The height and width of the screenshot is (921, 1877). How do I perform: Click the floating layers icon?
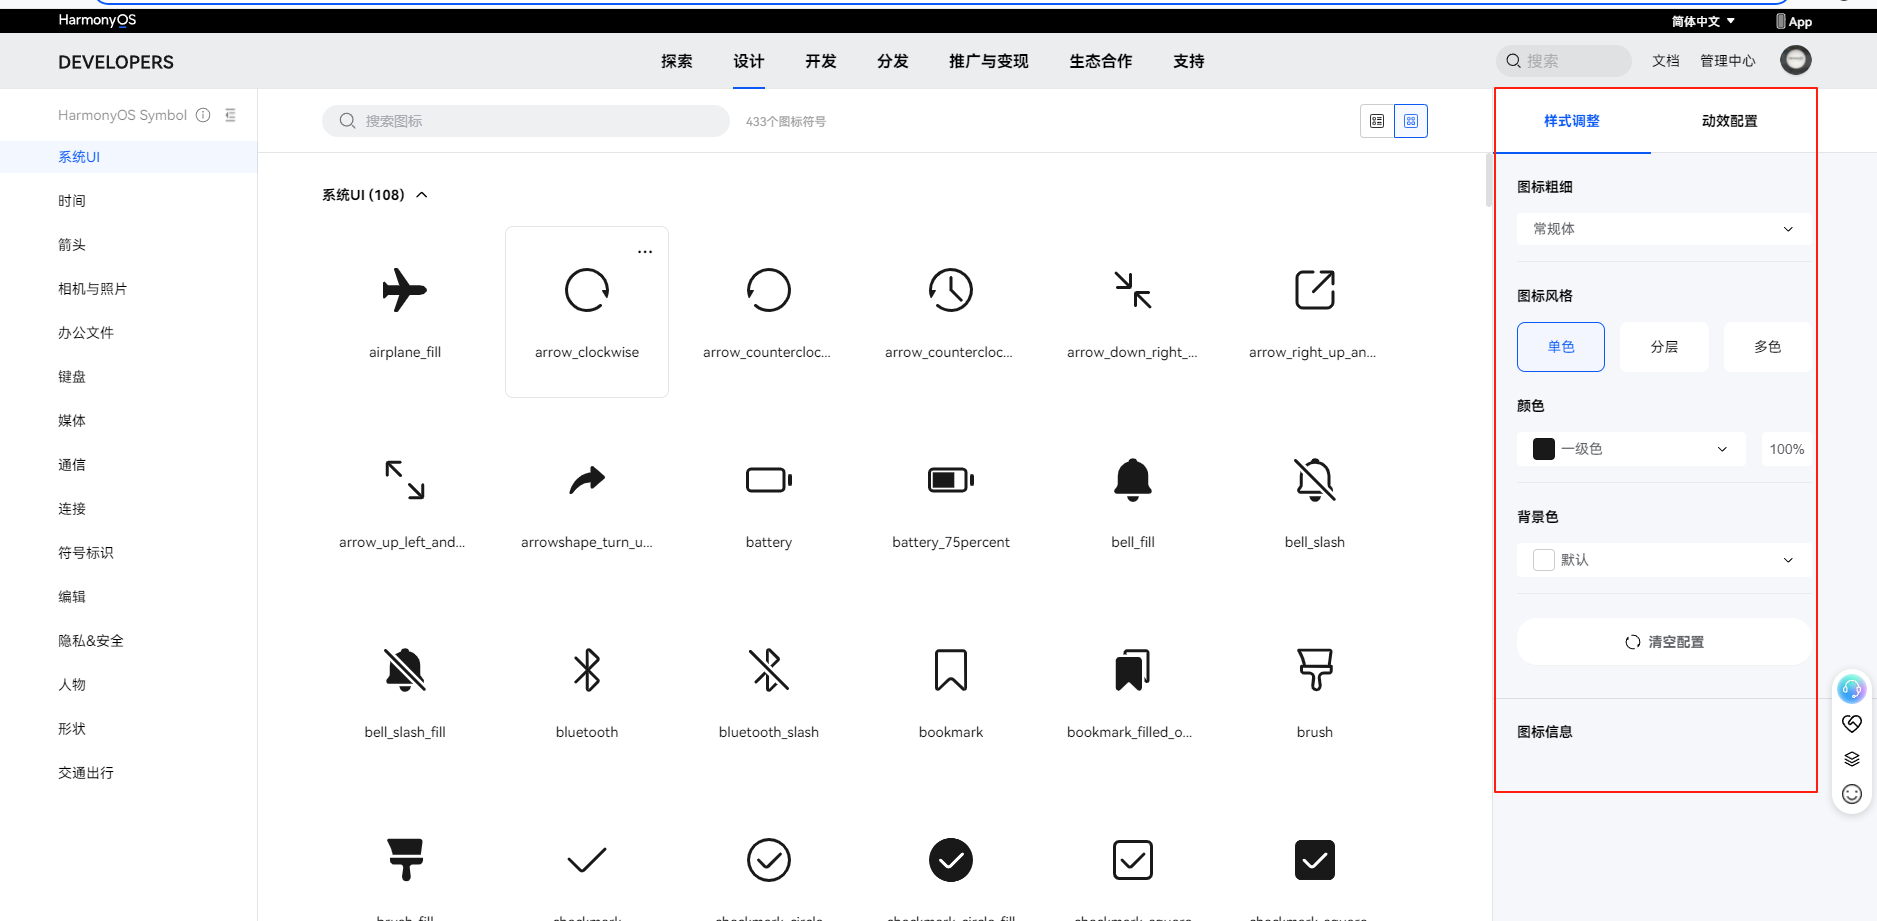click(1852, 759)
